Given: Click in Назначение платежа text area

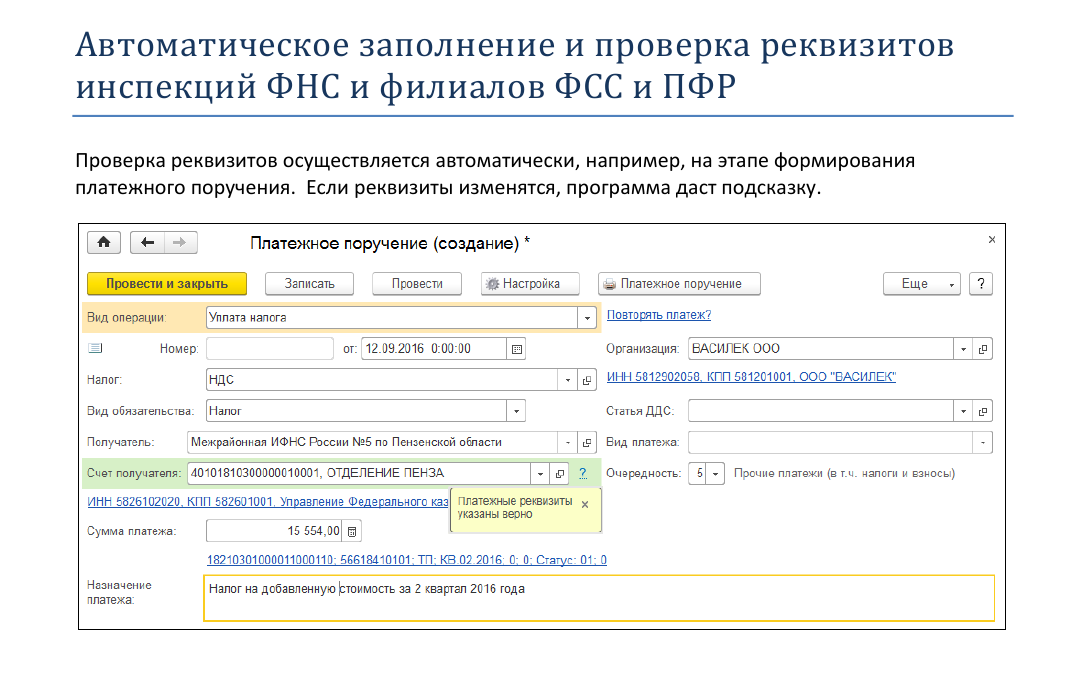Looking at the screenshot, I should tap(599, 598).
